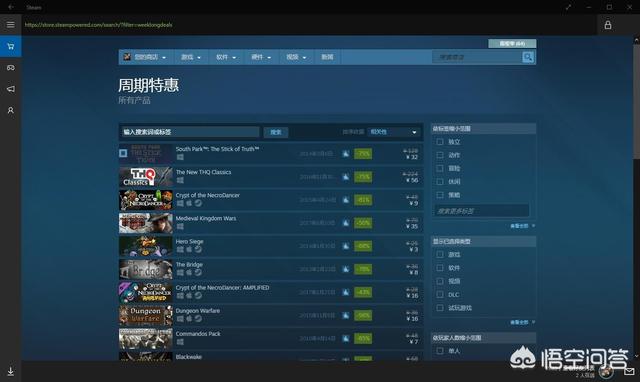Check the 策略 tag checkbox
The height and width of the screenshot is (382, 640).
pyautogui.click(x=440, y=195)
